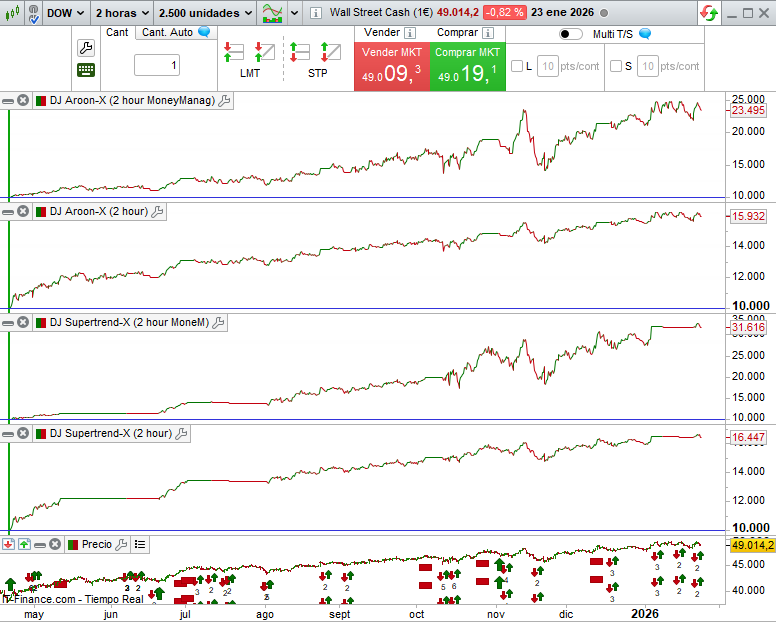
Task: Switch to the Cant tab
Action: tap(117, 32)
